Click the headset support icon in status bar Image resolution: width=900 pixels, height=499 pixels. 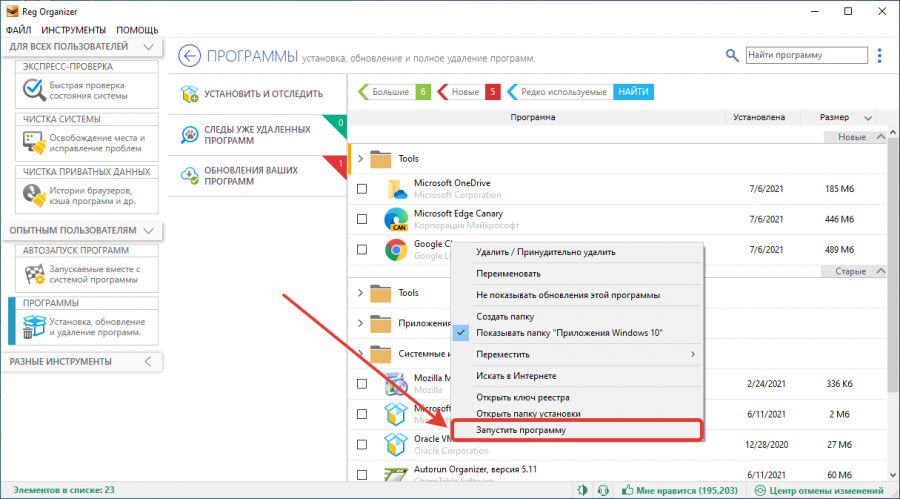click(603, 490)
